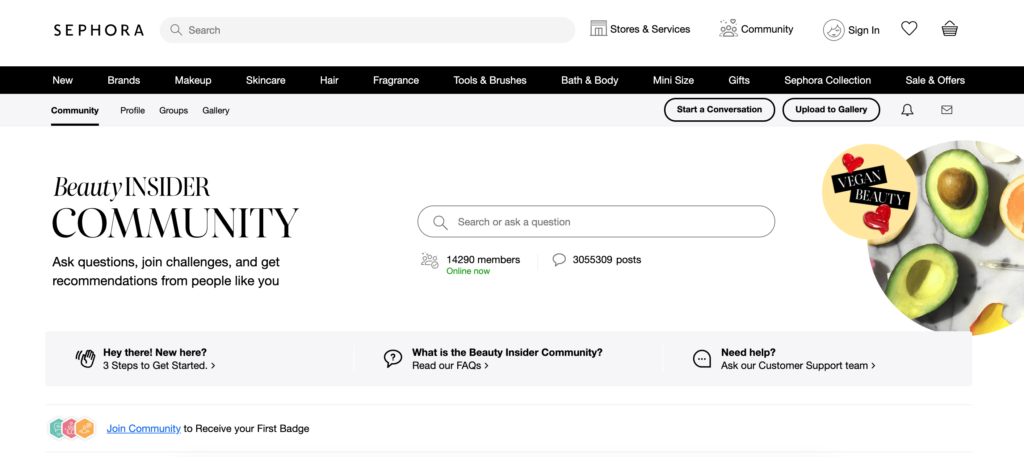The width and height of the screenshot is (1024, 457).
Task: Click the Community text link in header
Action: 767,29
